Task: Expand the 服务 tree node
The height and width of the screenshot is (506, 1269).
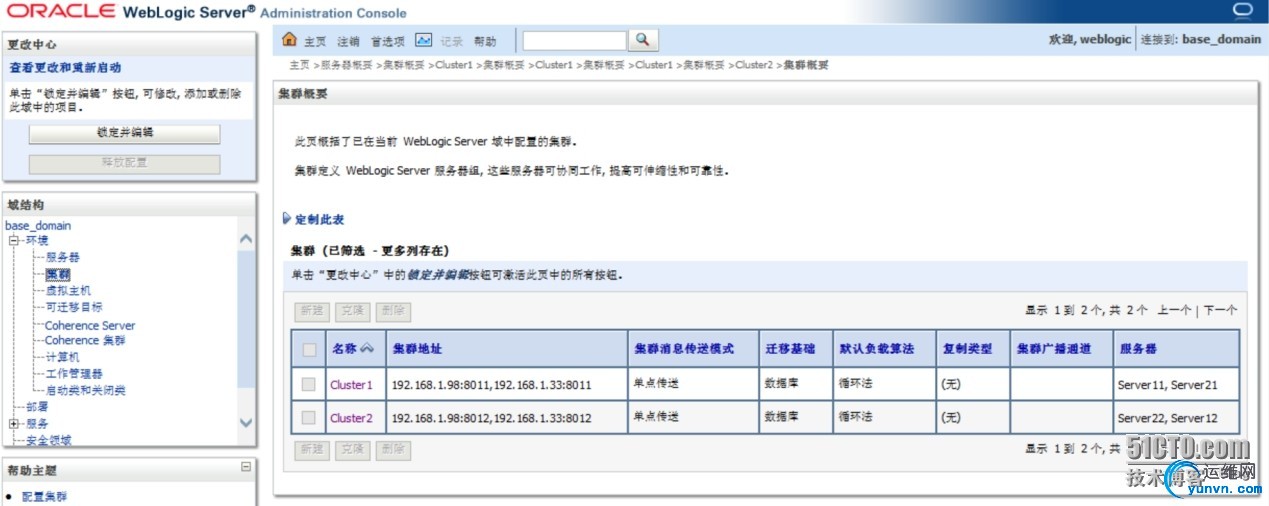Action: click(x=14, y=424)
